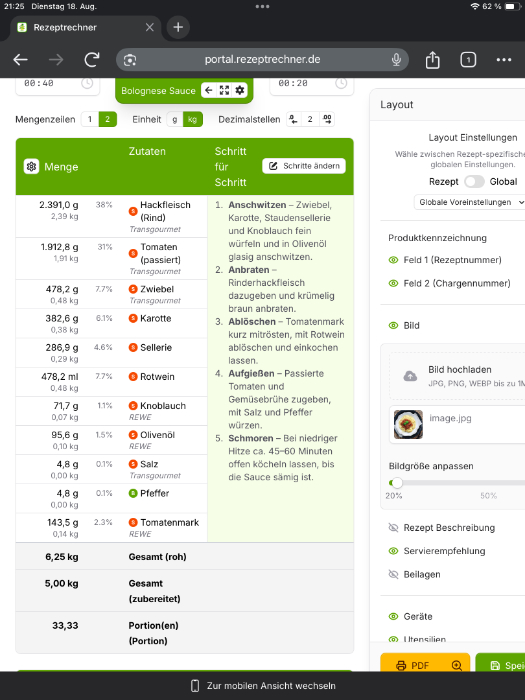Click the clock icon of 00:20 field
The width and height of the screenshot is (525, 700).
click(x=341, y=83)
